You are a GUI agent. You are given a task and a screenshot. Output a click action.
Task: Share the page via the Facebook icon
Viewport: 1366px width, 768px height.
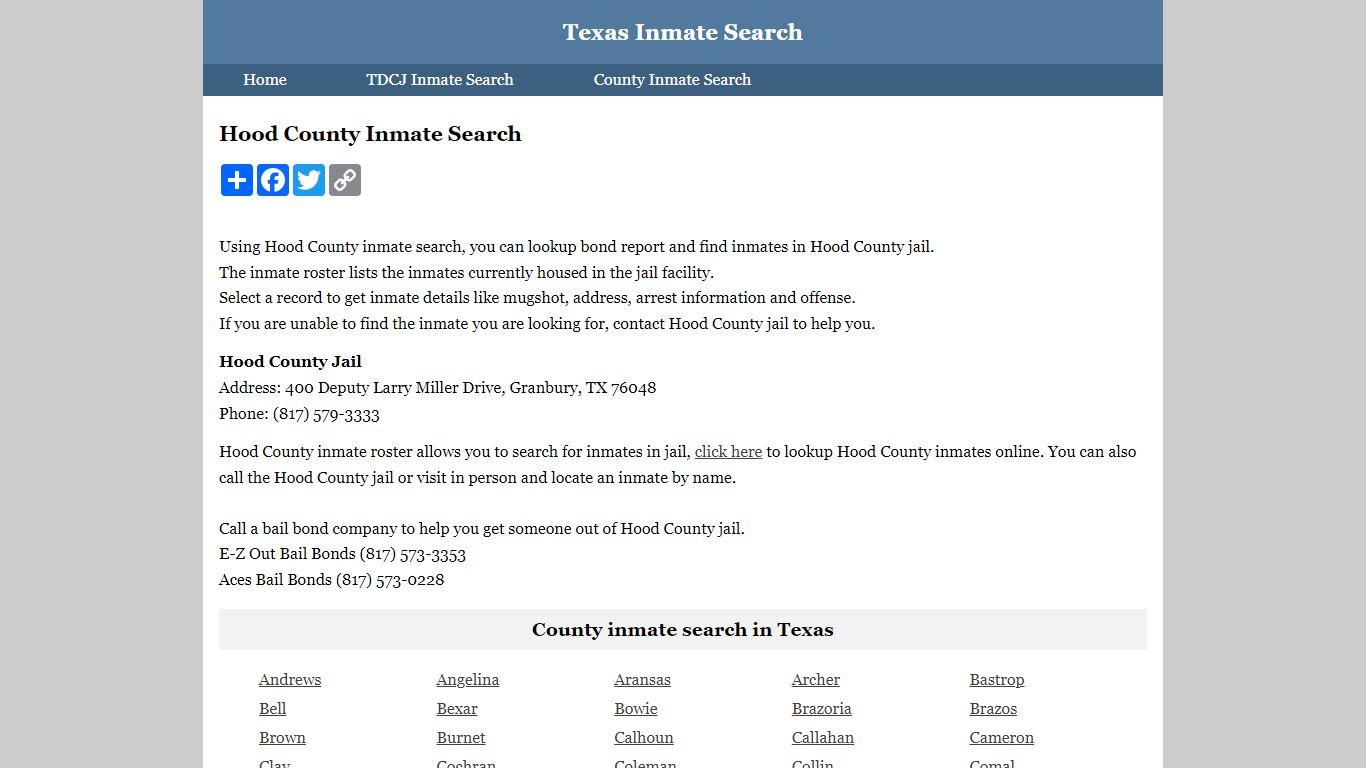pyautogui.click(x=272, y=180)
